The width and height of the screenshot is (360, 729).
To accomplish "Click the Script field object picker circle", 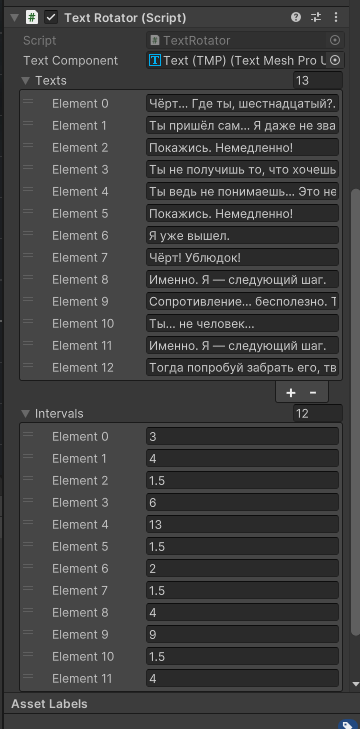I will 335,40.
